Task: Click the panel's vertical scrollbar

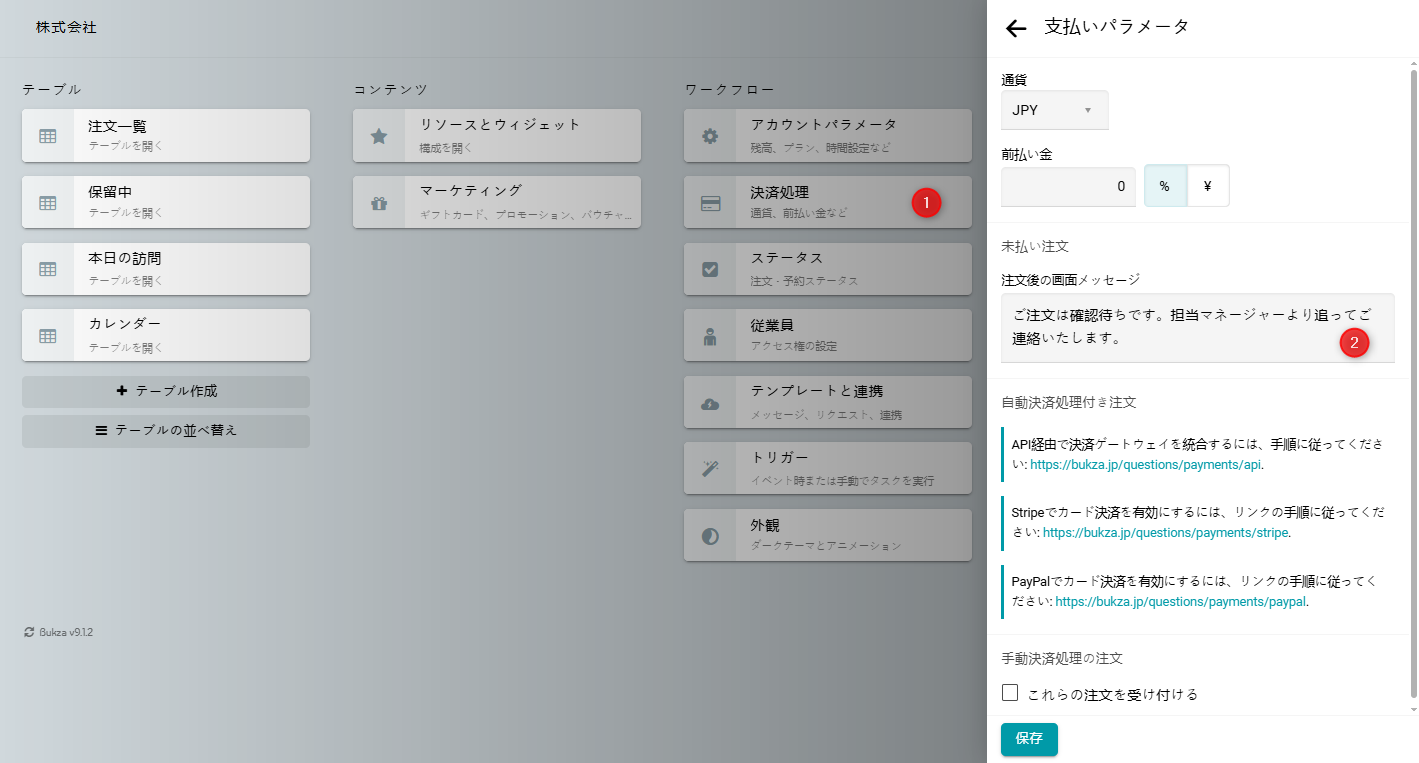Action: 1413,385
